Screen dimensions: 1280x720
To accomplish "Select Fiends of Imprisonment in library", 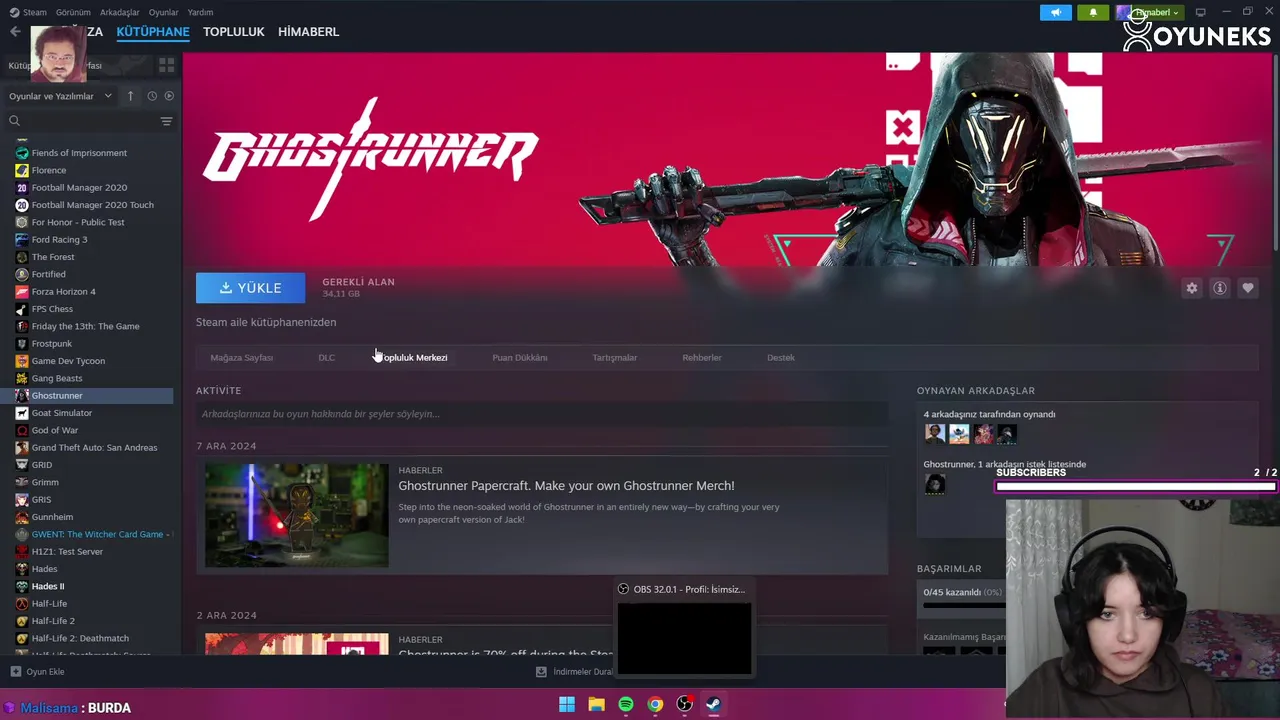I will (x=79, y=153).
